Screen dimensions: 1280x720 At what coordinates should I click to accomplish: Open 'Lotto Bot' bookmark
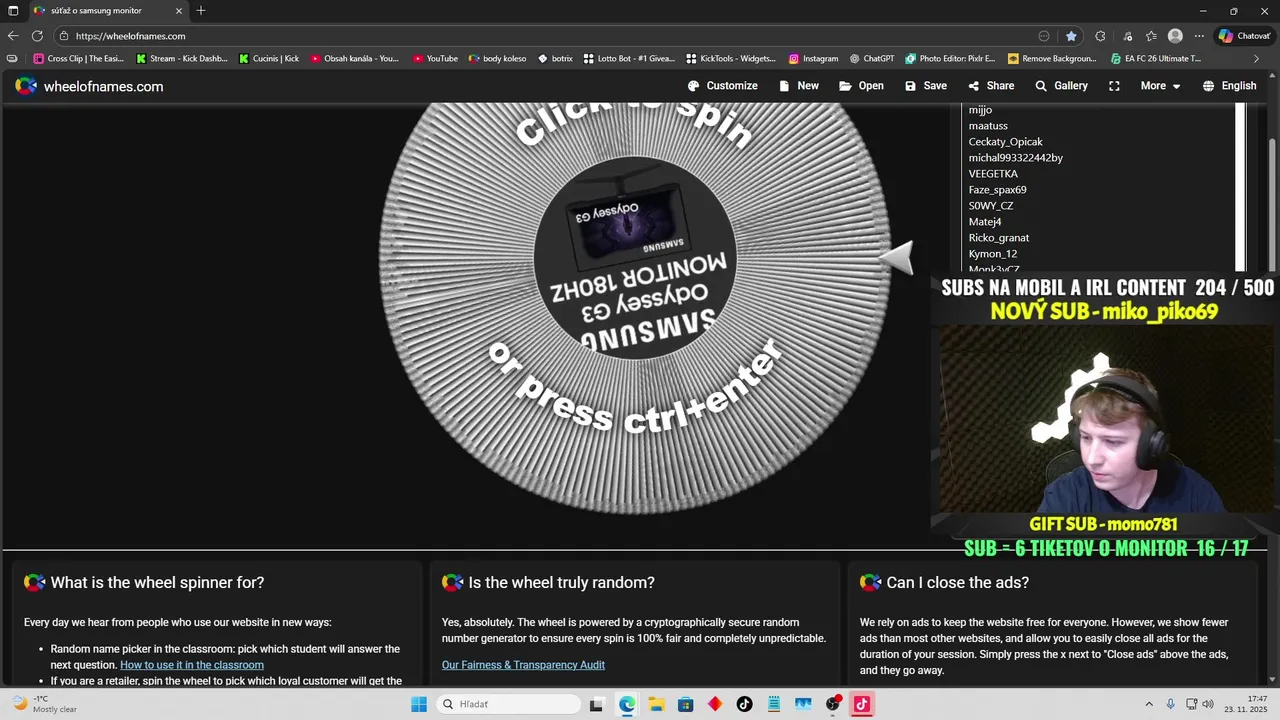point(629,59)
